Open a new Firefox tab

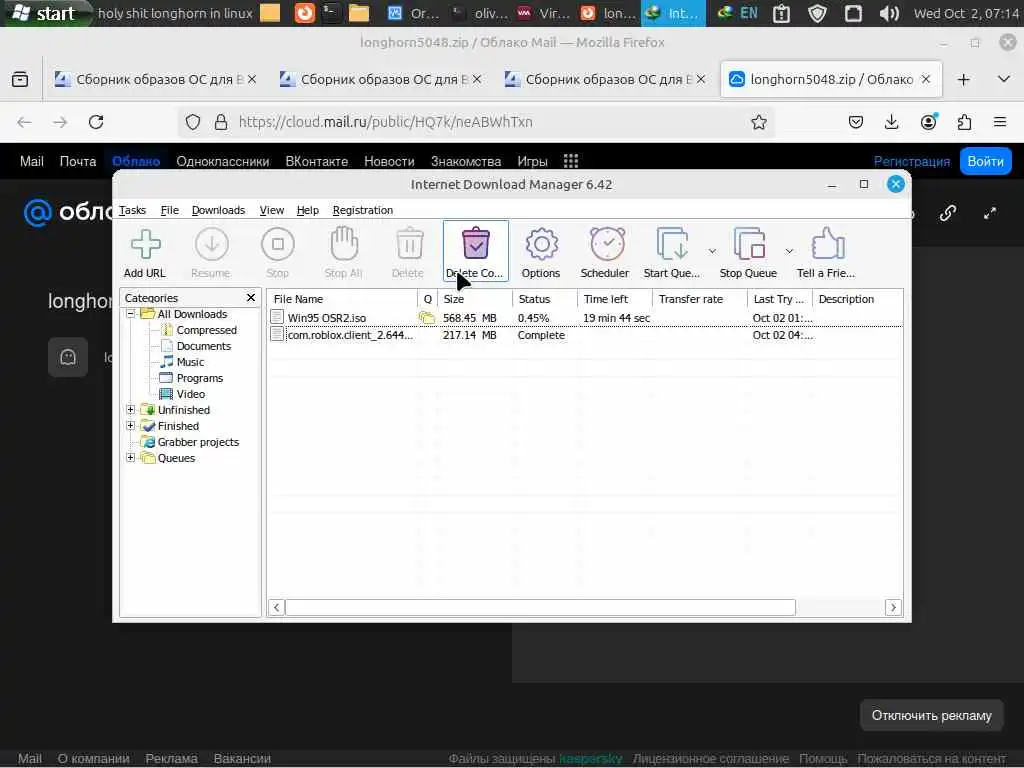click(963, 80)
